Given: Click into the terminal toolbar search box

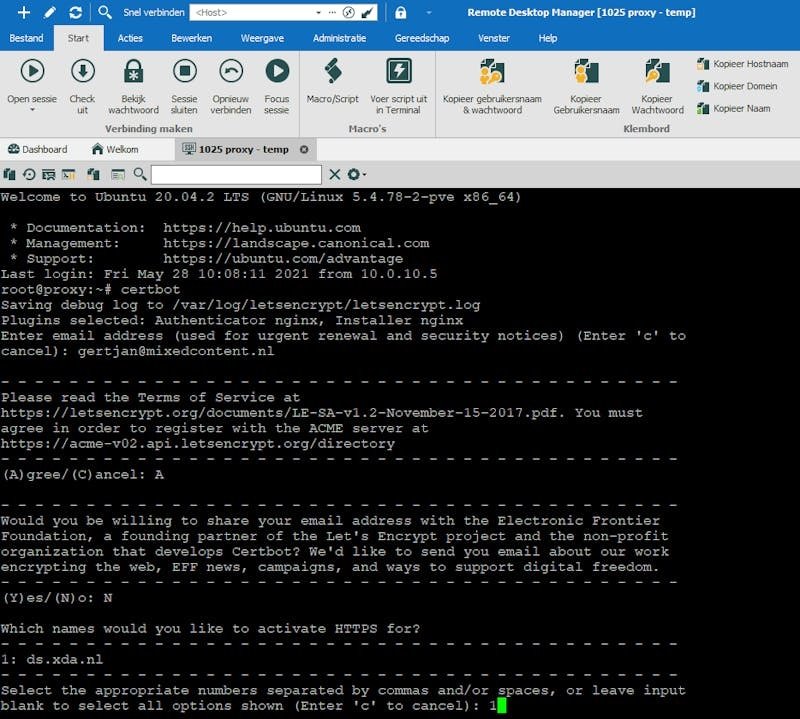Looking at the screenshot, I should pyautogui.click(x=236, y=175).
